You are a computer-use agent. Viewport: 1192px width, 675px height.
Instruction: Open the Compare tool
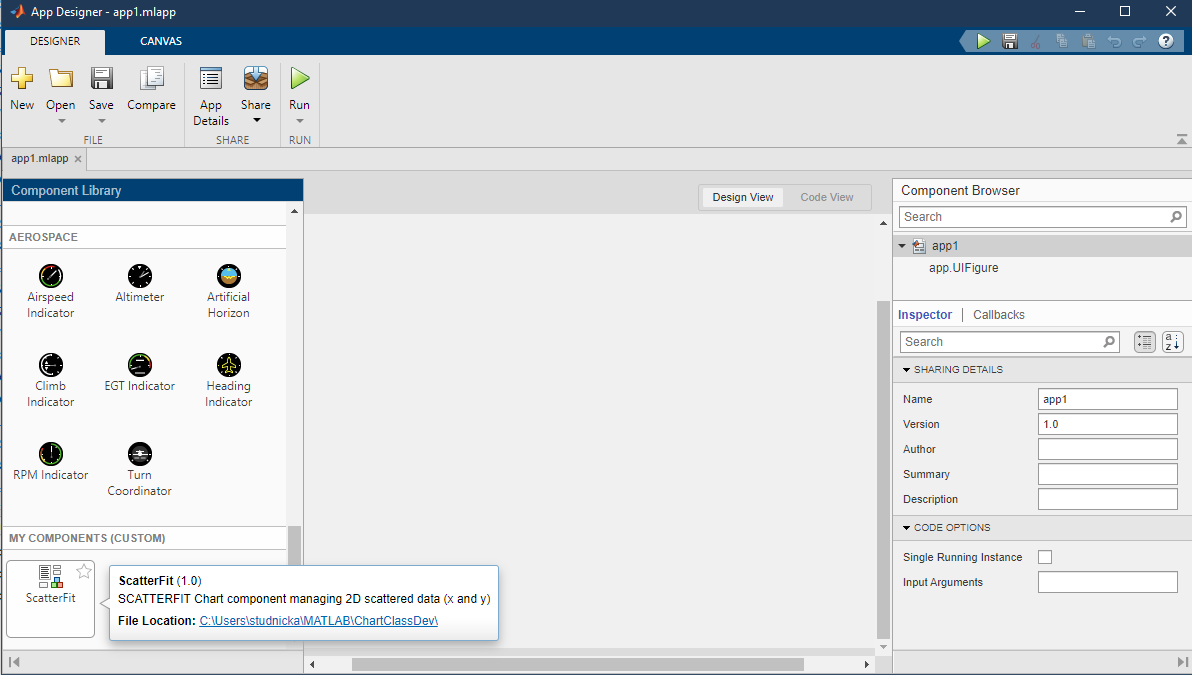(x=151, y=89)
